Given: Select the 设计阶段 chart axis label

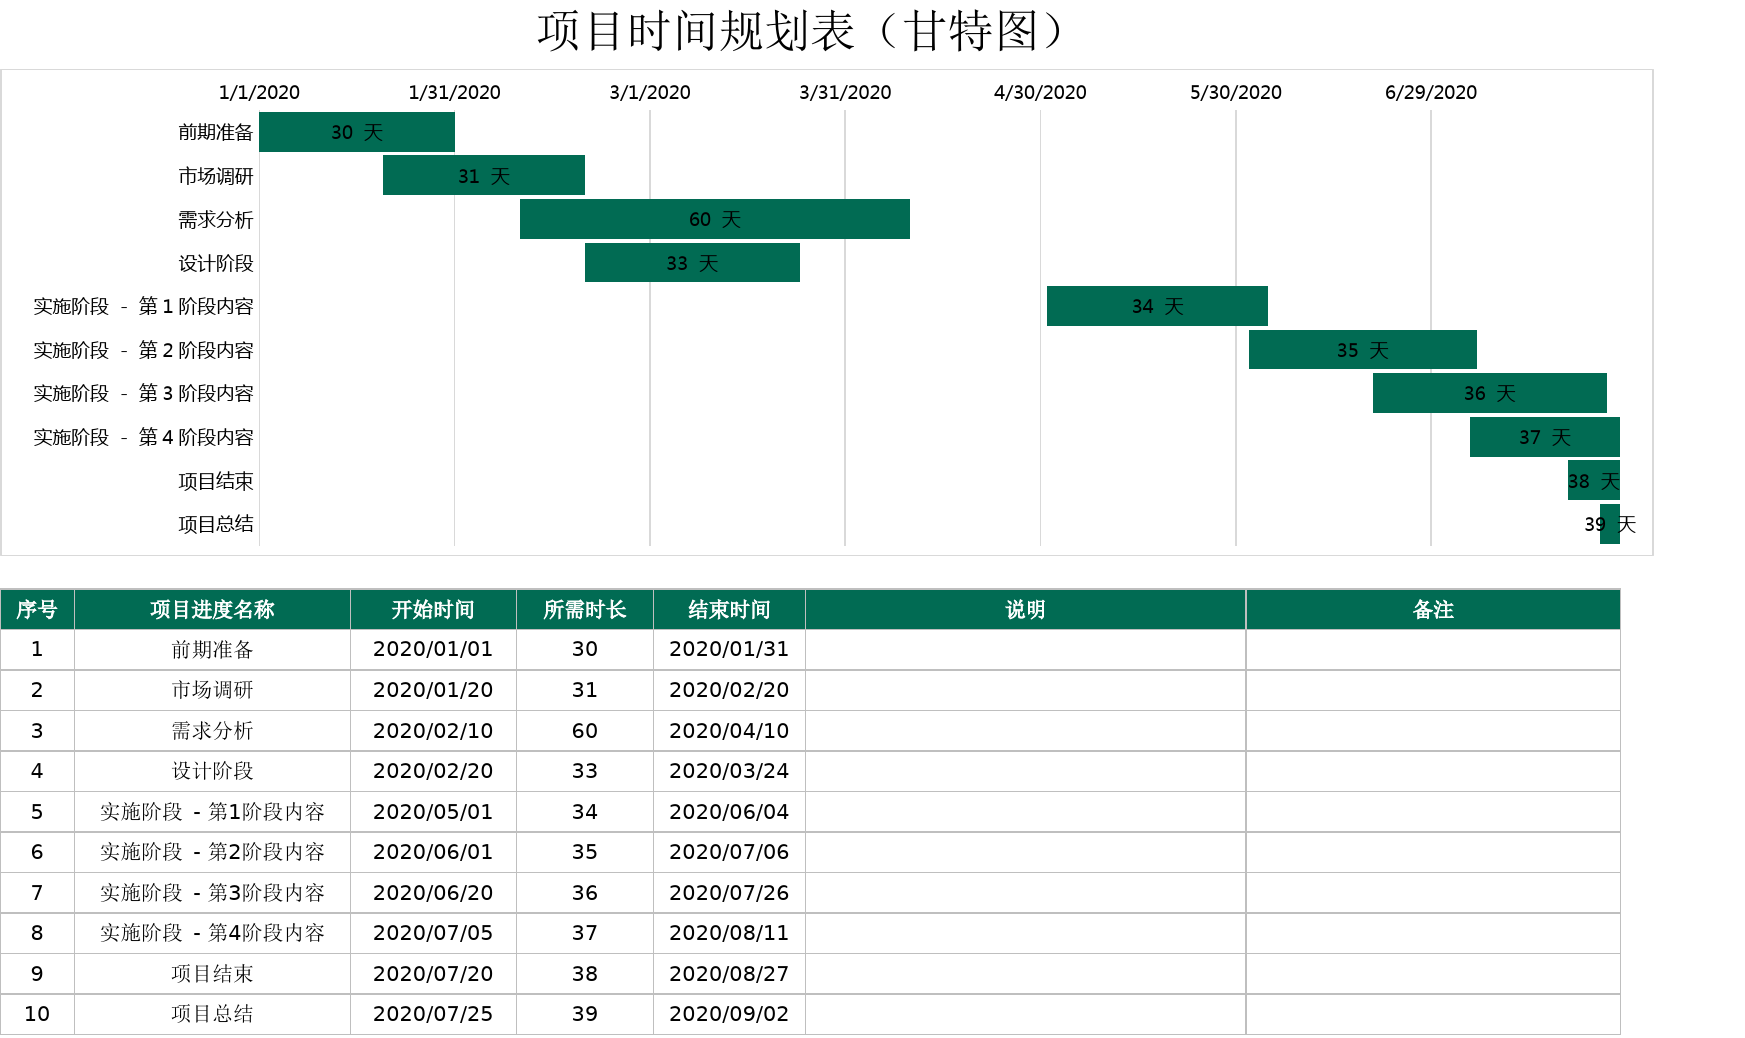Looking at the screenshot, I should pyautogui.click(x=216, y=263).
